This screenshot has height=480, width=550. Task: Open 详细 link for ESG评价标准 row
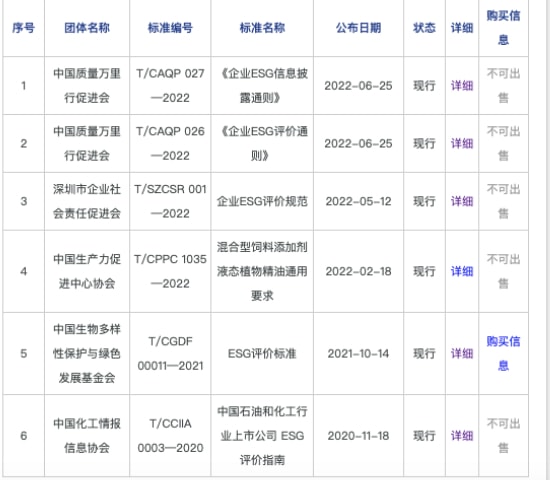(x=462, y=354)
